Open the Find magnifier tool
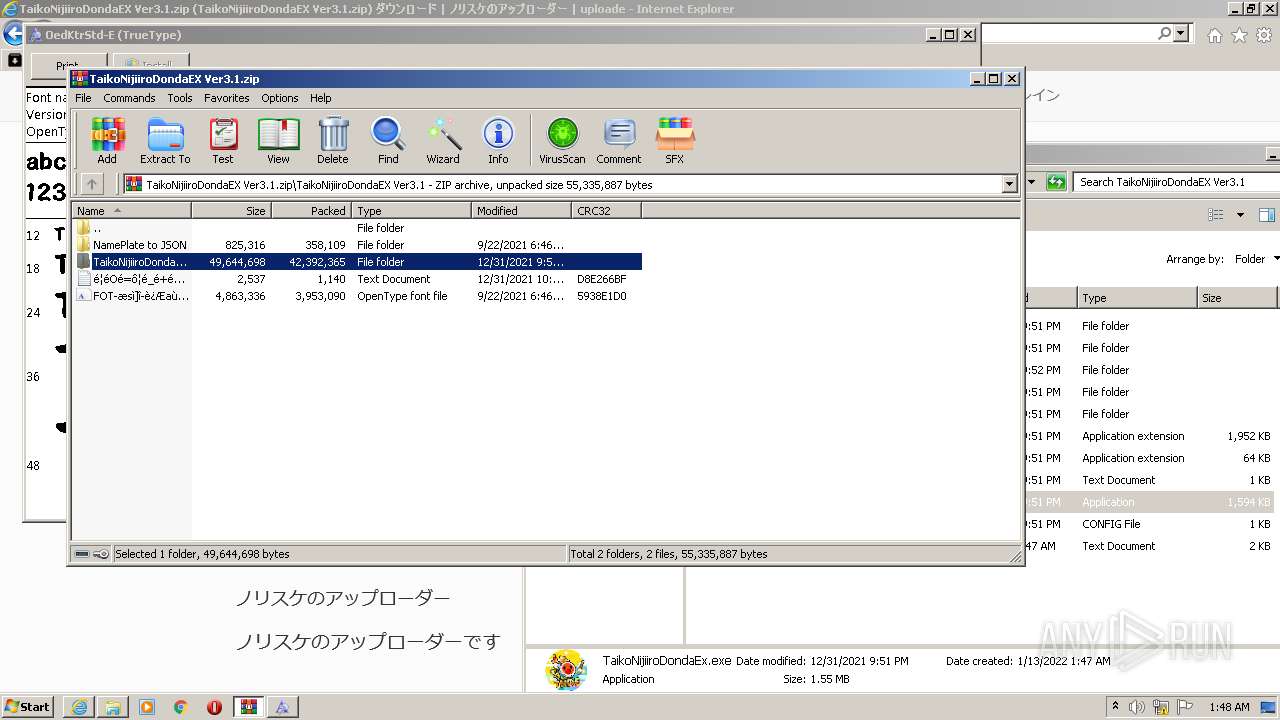The width and height of the screenshot is (1280, 720). [x=388, y=140]
